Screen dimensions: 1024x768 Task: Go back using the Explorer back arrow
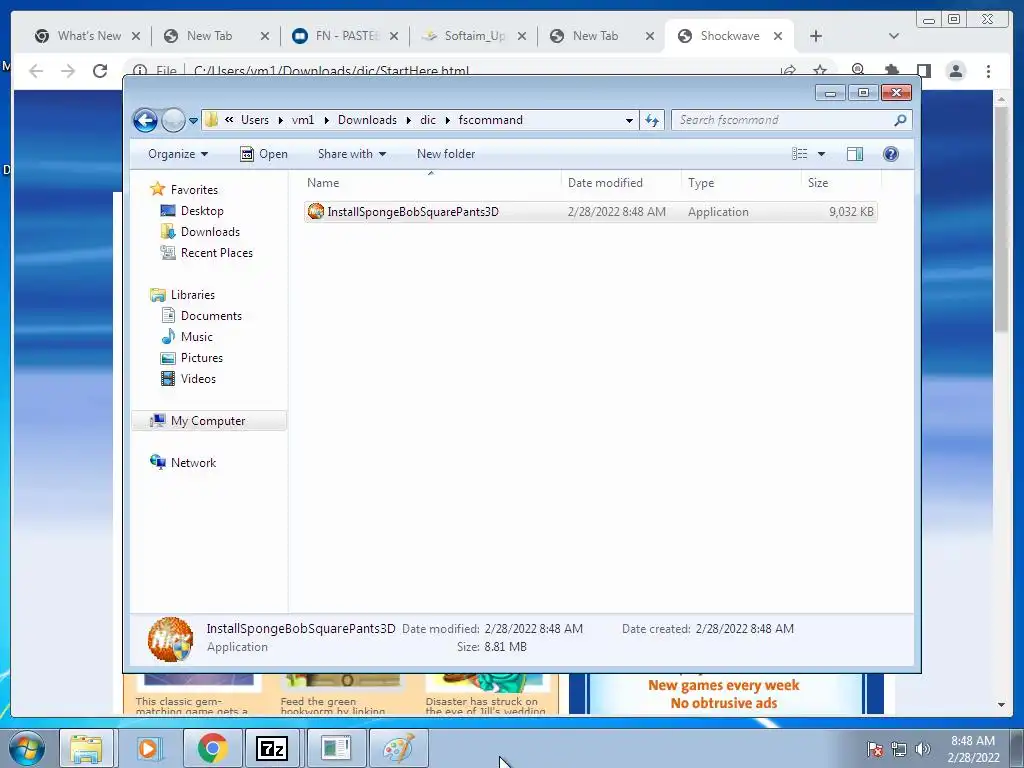pos(145,120)
